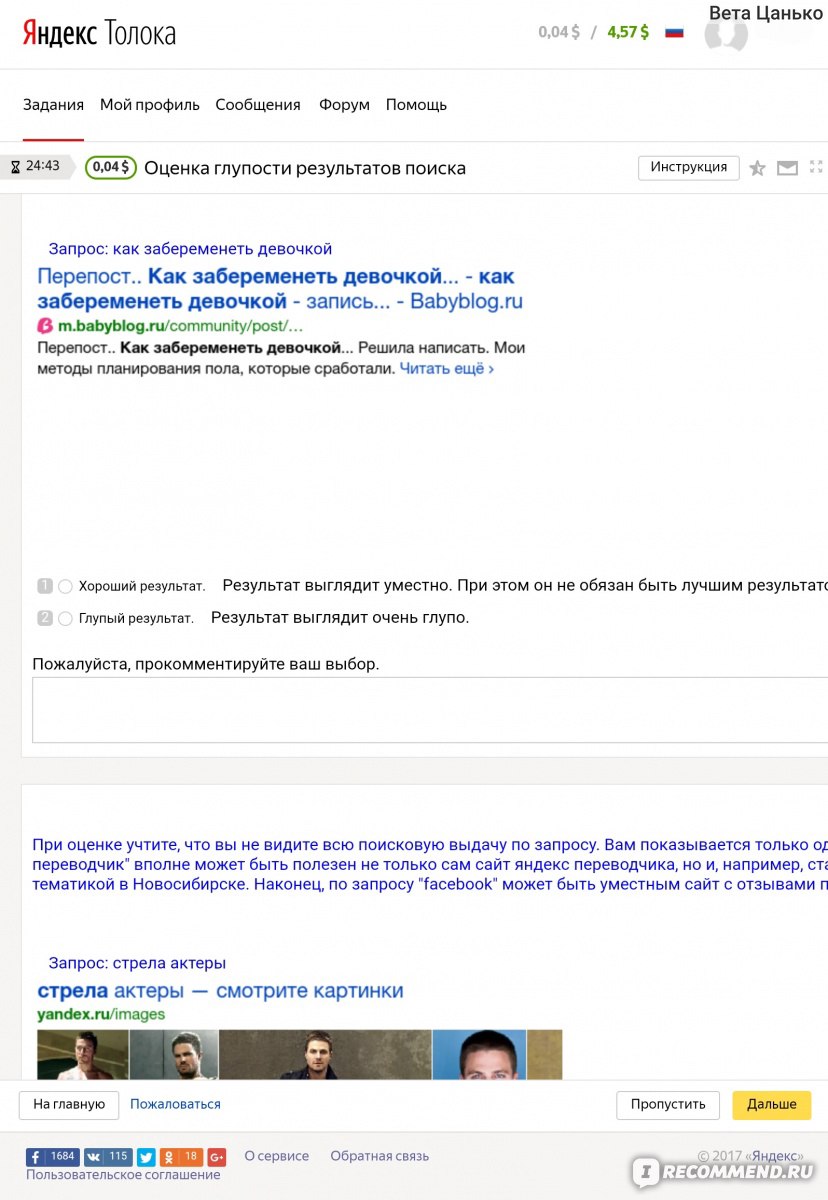The height and width of the screenshot is (1200, 828).
Task: Open the Помощь tab
Action: click(416, 105)
